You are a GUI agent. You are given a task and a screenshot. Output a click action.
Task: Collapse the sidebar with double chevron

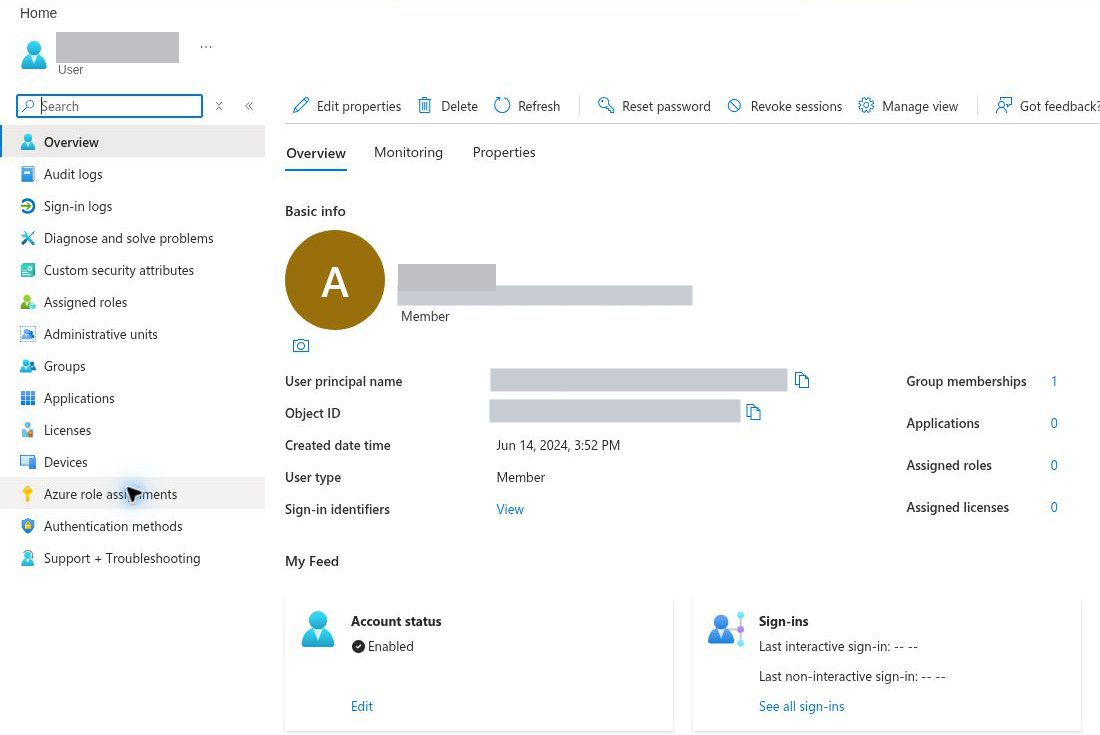coord(249,106)
